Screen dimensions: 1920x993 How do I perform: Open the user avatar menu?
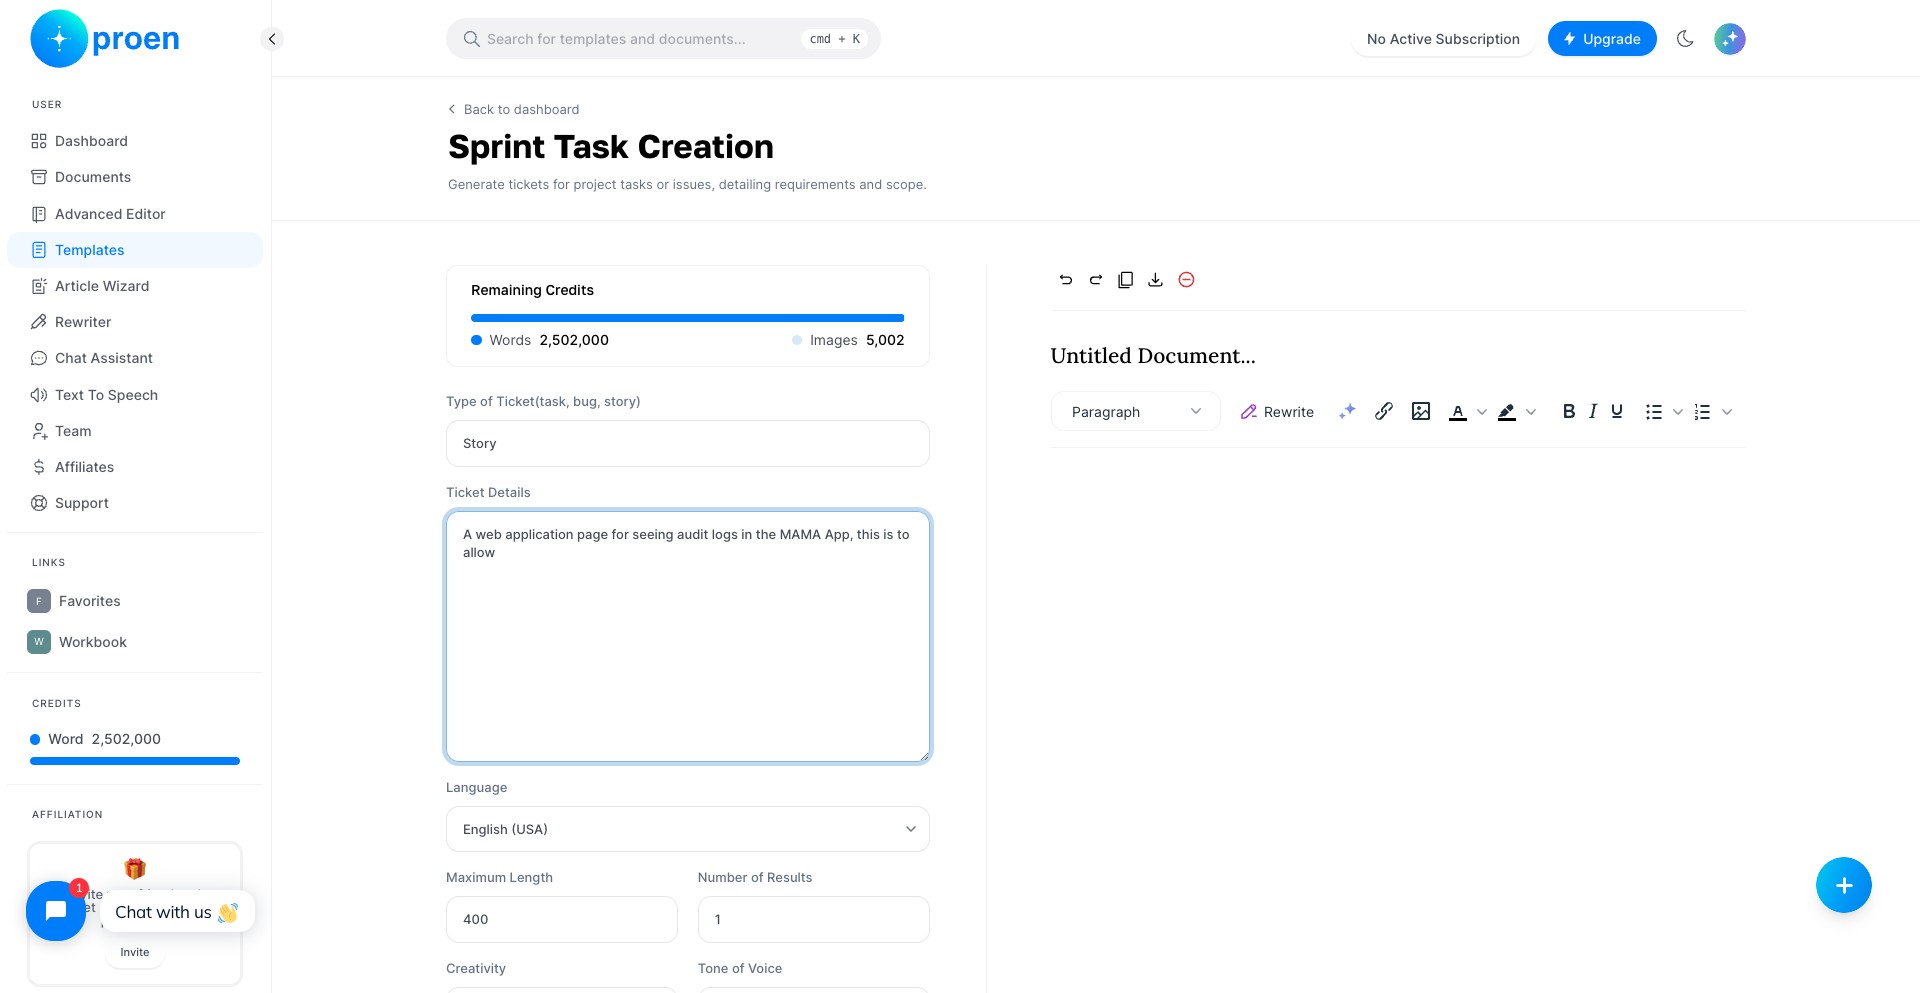click(1730, 39)
